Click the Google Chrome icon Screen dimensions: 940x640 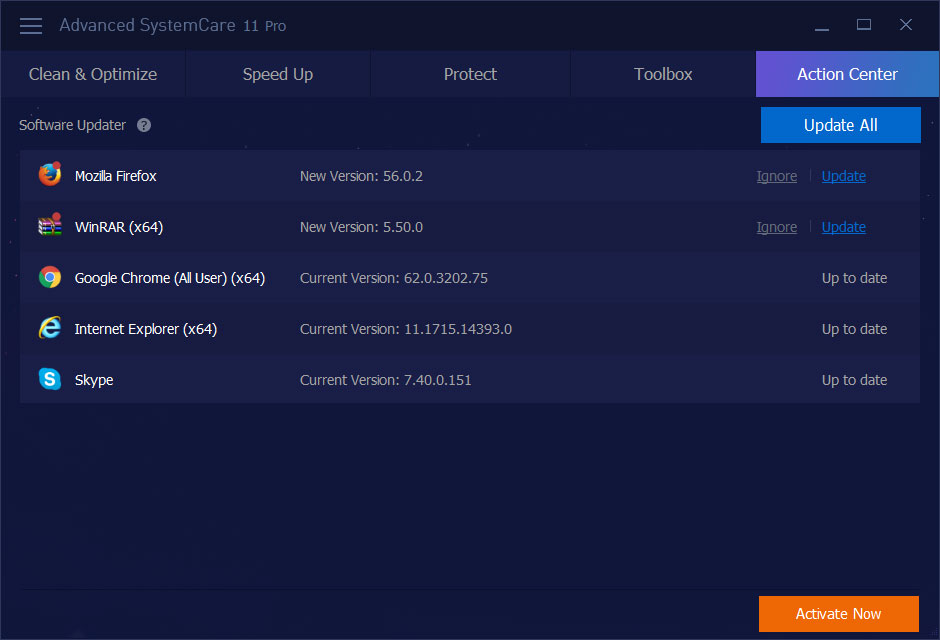[50, 277]
